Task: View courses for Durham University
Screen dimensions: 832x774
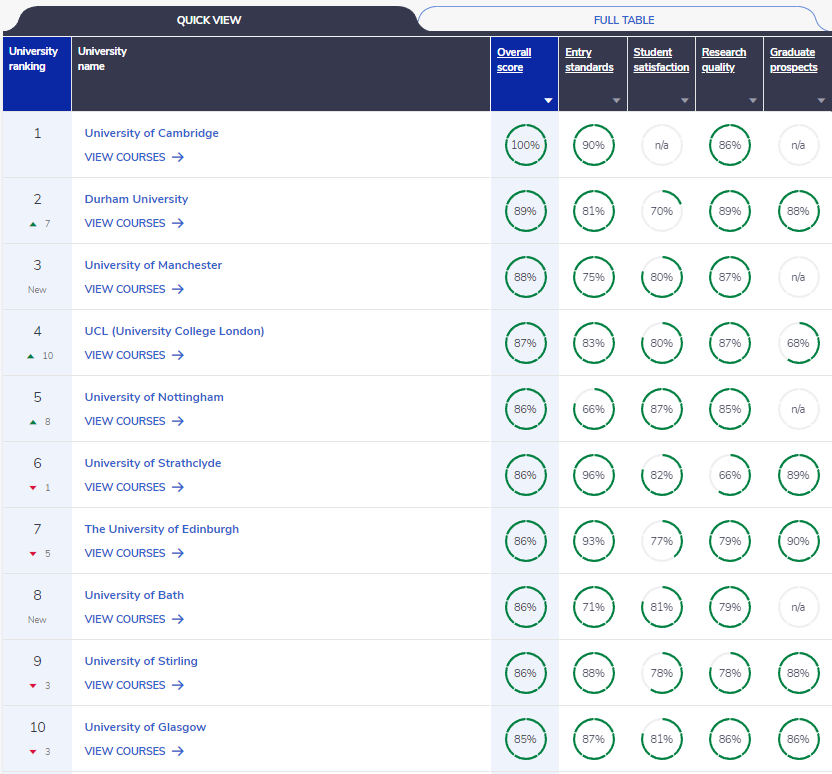Action: click(134, 223)
